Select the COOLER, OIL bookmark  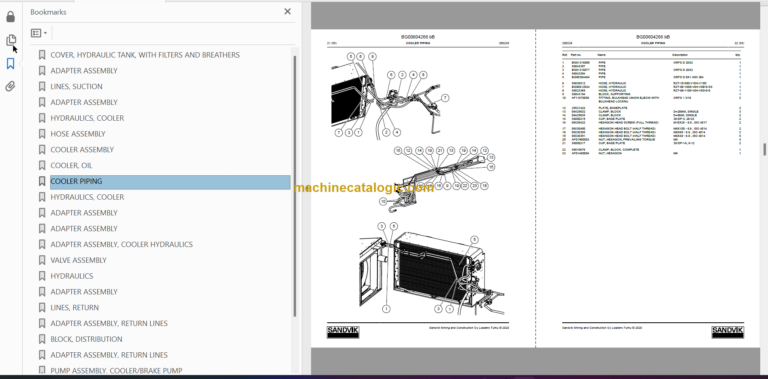coord(71,166)
